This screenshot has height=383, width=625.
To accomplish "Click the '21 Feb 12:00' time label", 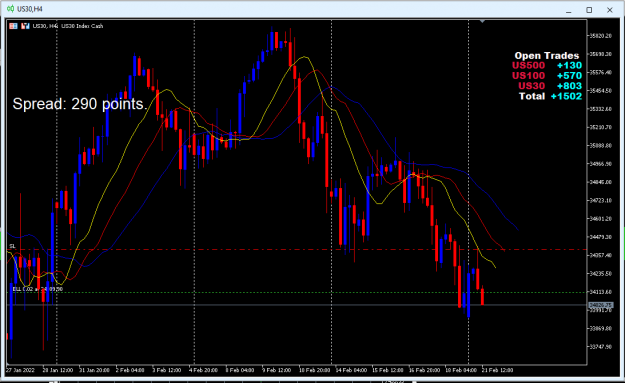I will pyautogui.click(x=497, y=370).
